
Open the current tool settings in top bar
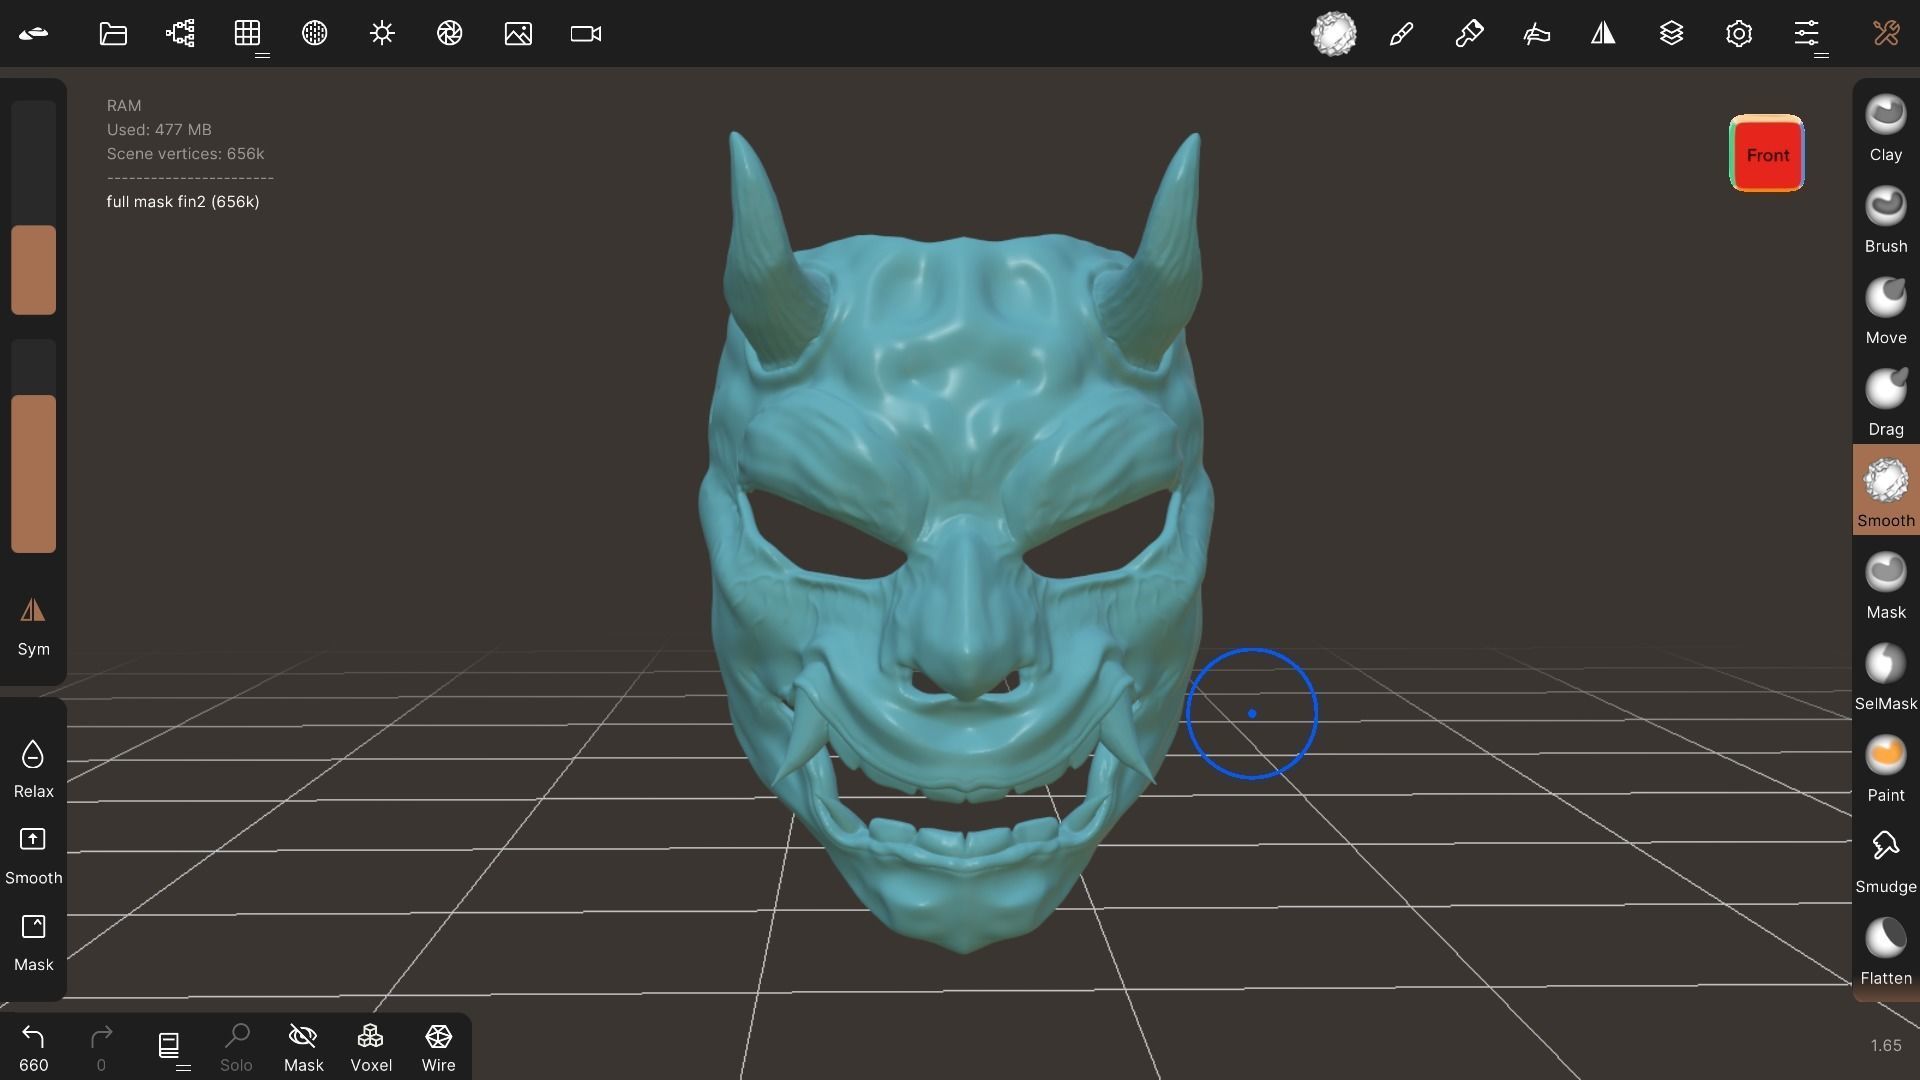tap(1334, 34)
